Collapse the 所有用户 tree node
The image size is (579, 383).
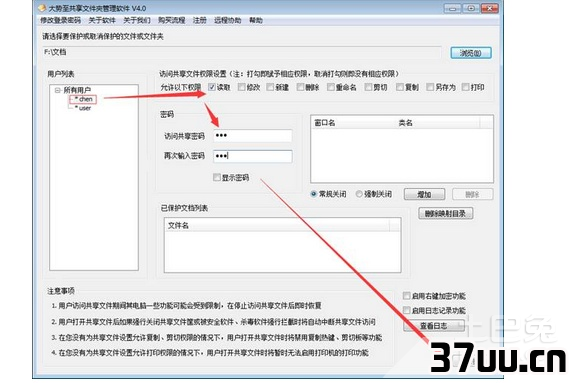coord(57,90)
